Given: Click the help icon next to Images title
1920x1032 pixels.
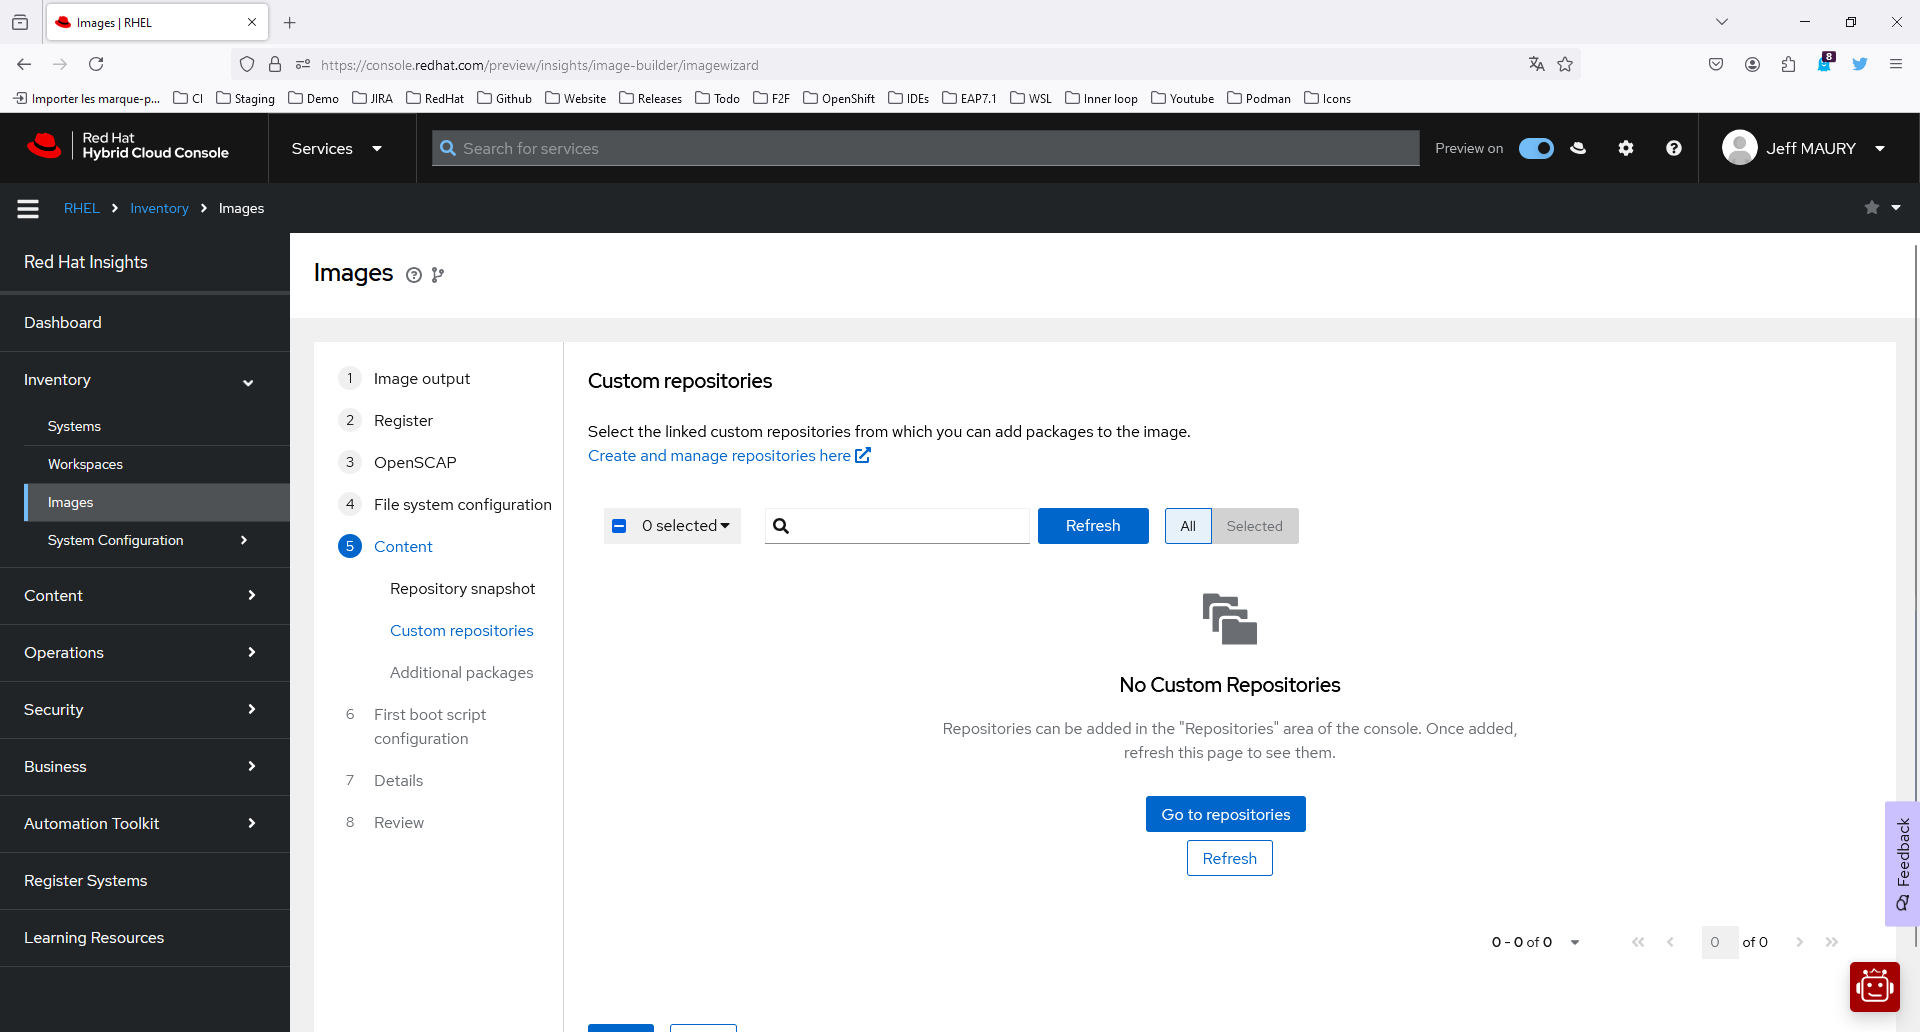Looking at the screenshot, I should tap(414, 275).
